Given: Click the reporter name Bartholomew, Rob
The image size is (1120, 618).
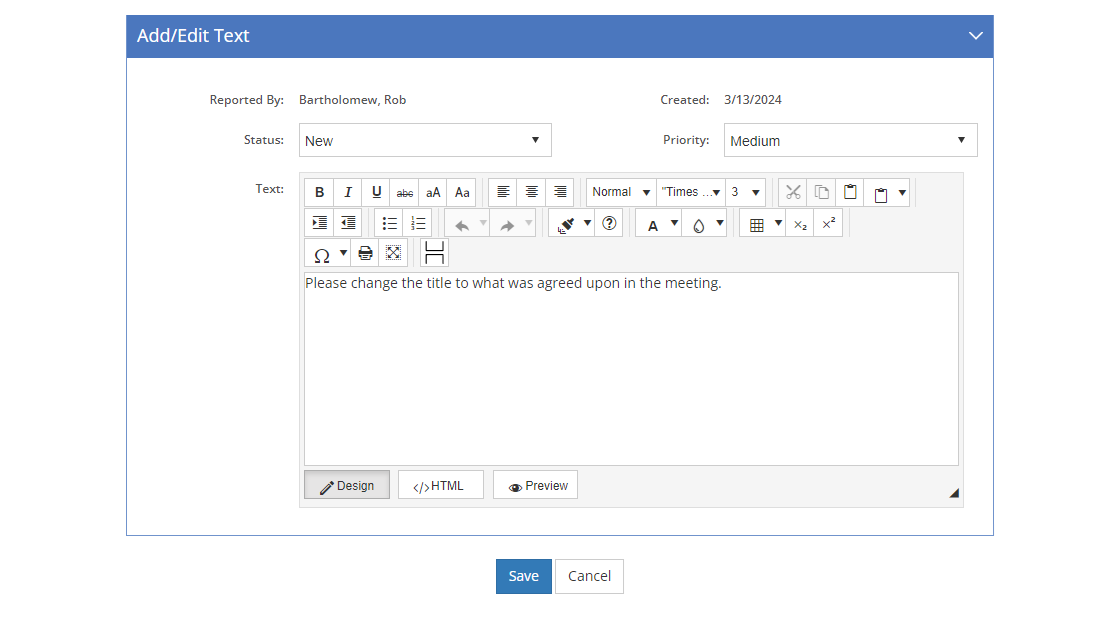Looking at the screenshot, I should (x=352, y=100).
